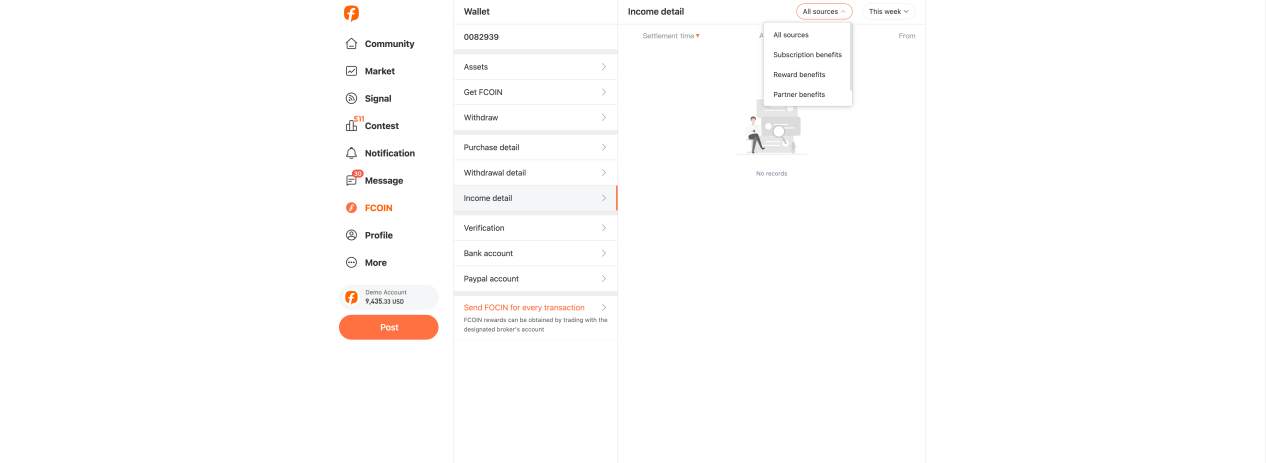The height and width of the screenshot is (463, 1266).
Task: Open the Contest podium icon
Action: coord(351,126)
